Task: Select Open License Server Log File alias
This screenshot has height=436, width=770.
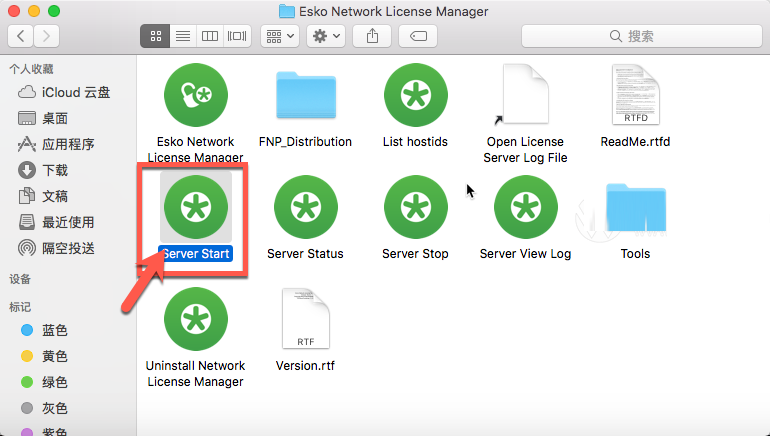Action: [525, 95]
